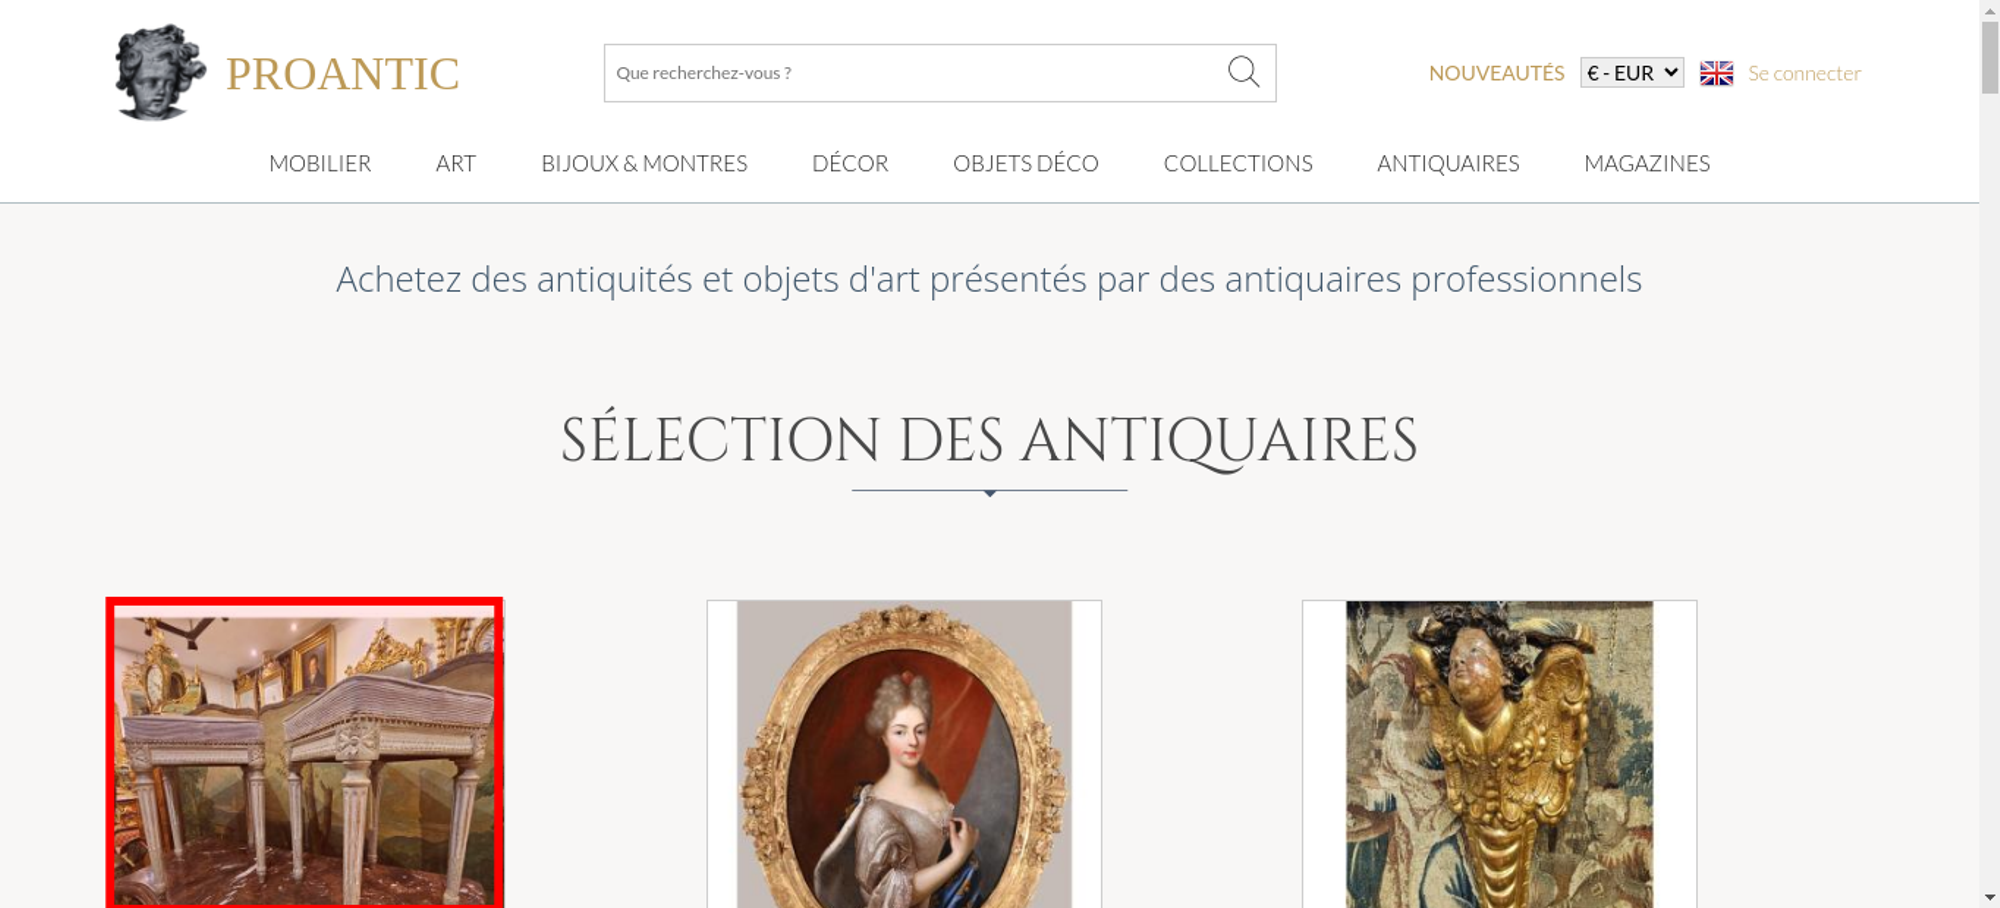Open the MOBILIER menu
Image resolution: width=2000 pixels, height=908 pixels.
point(320,163)
